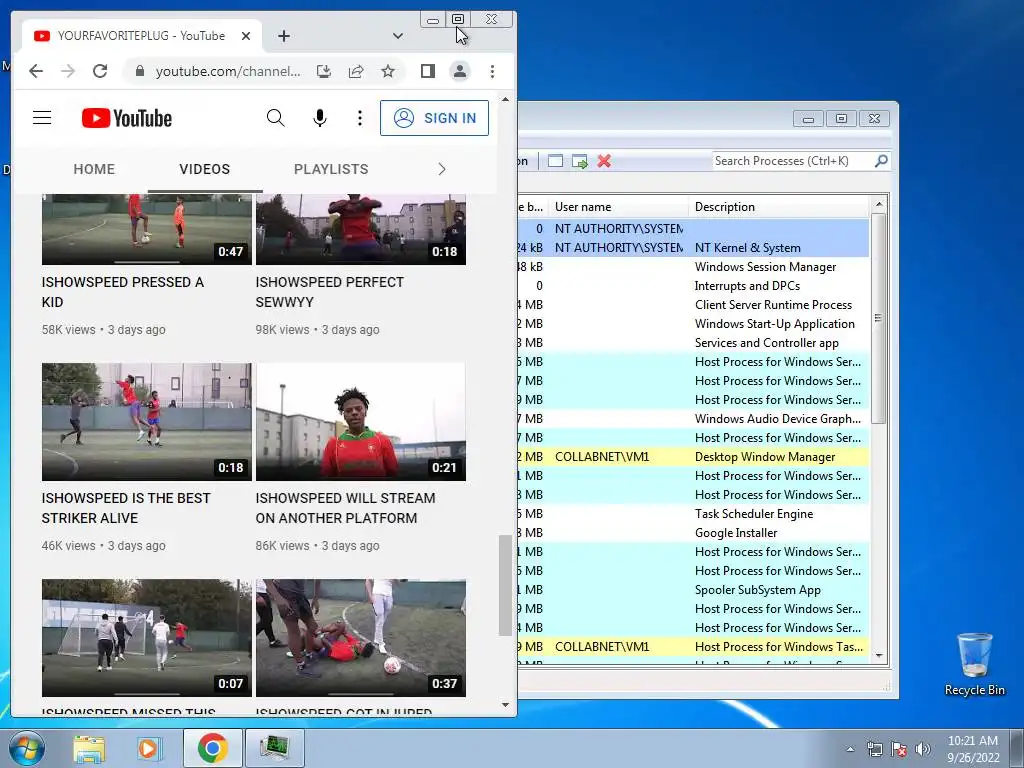Open Windows Explorer from taskbar

(89, 748)
